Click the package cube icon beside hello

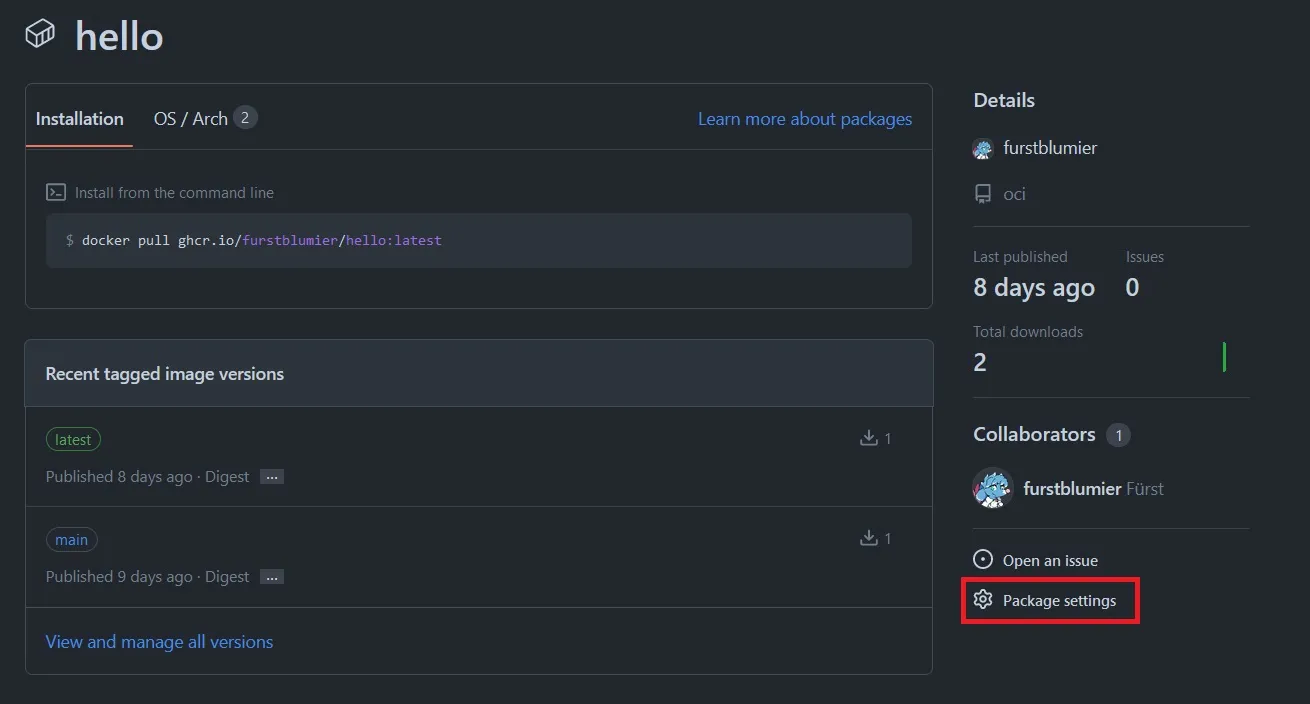[40, 34]
